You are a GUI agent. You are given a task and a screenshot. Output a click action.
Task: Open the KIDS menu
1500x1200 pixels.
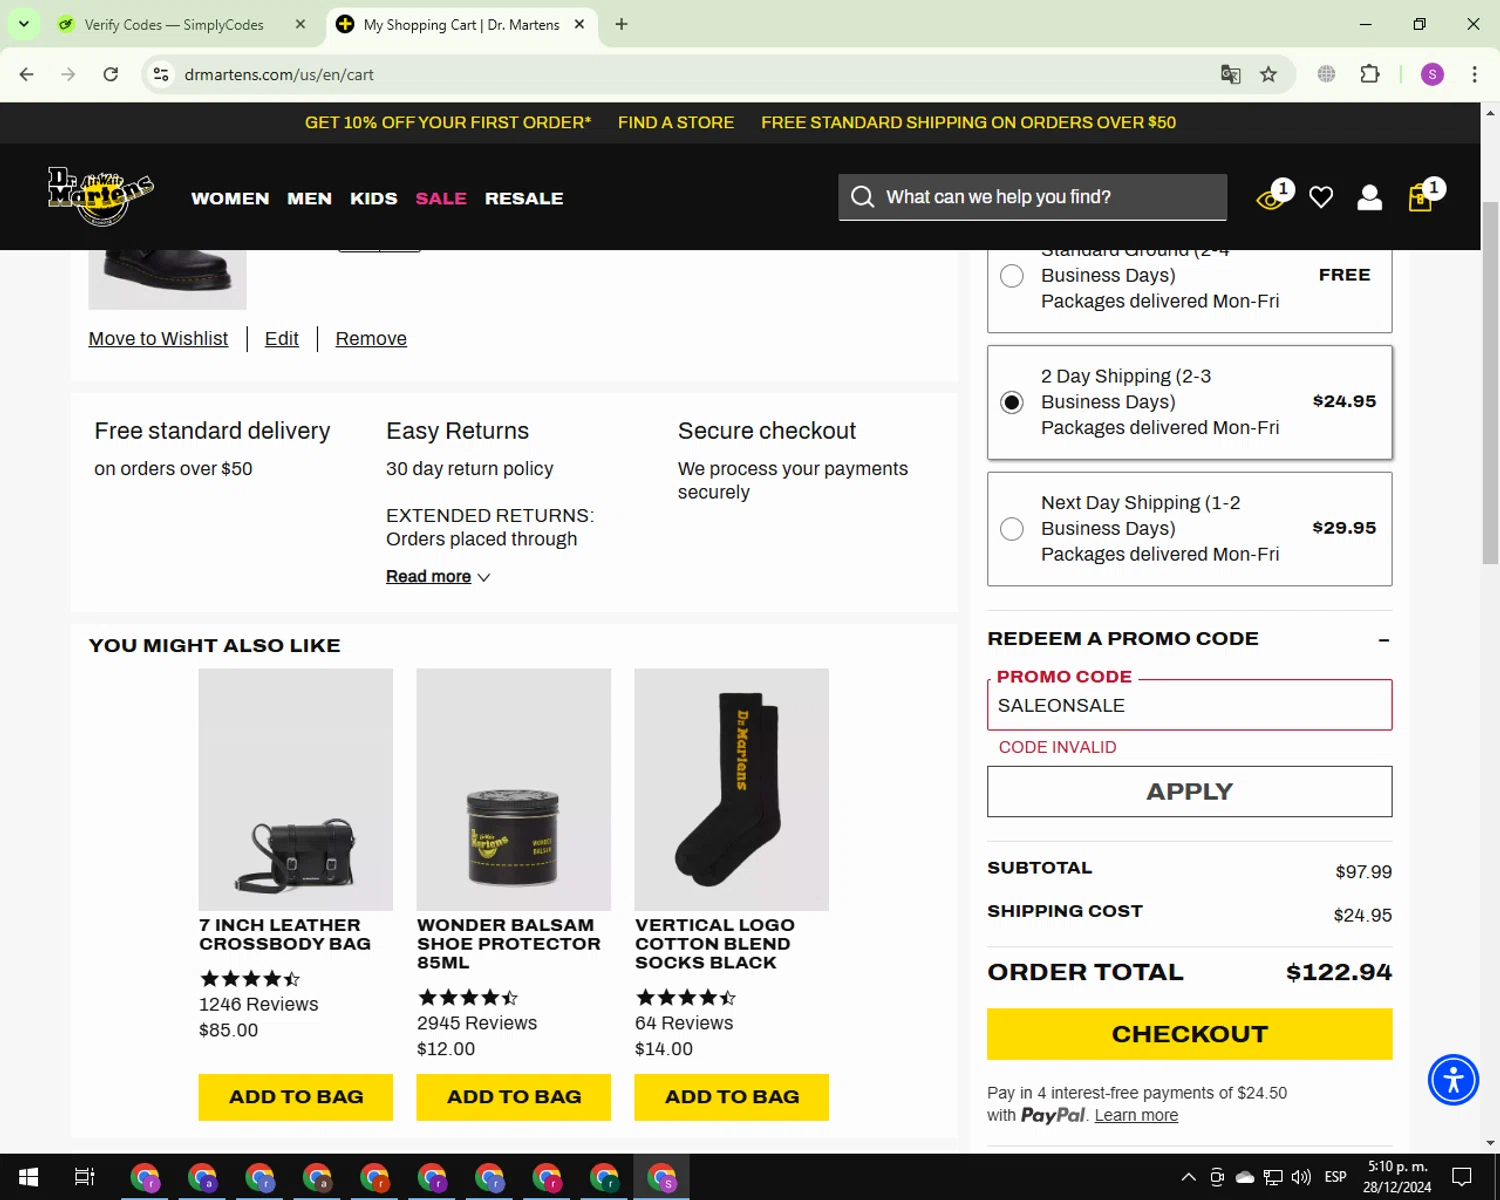pyautogui.click(x=374, y=198)
